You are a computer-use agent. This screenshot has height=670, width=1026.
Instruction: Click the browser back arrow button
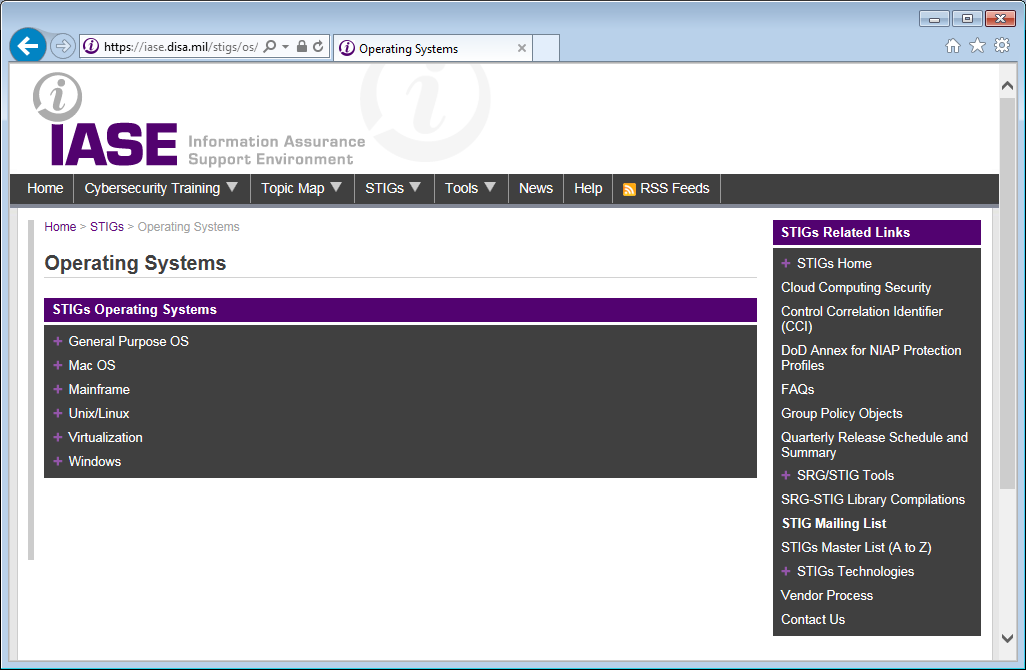[x=27, y=46]
